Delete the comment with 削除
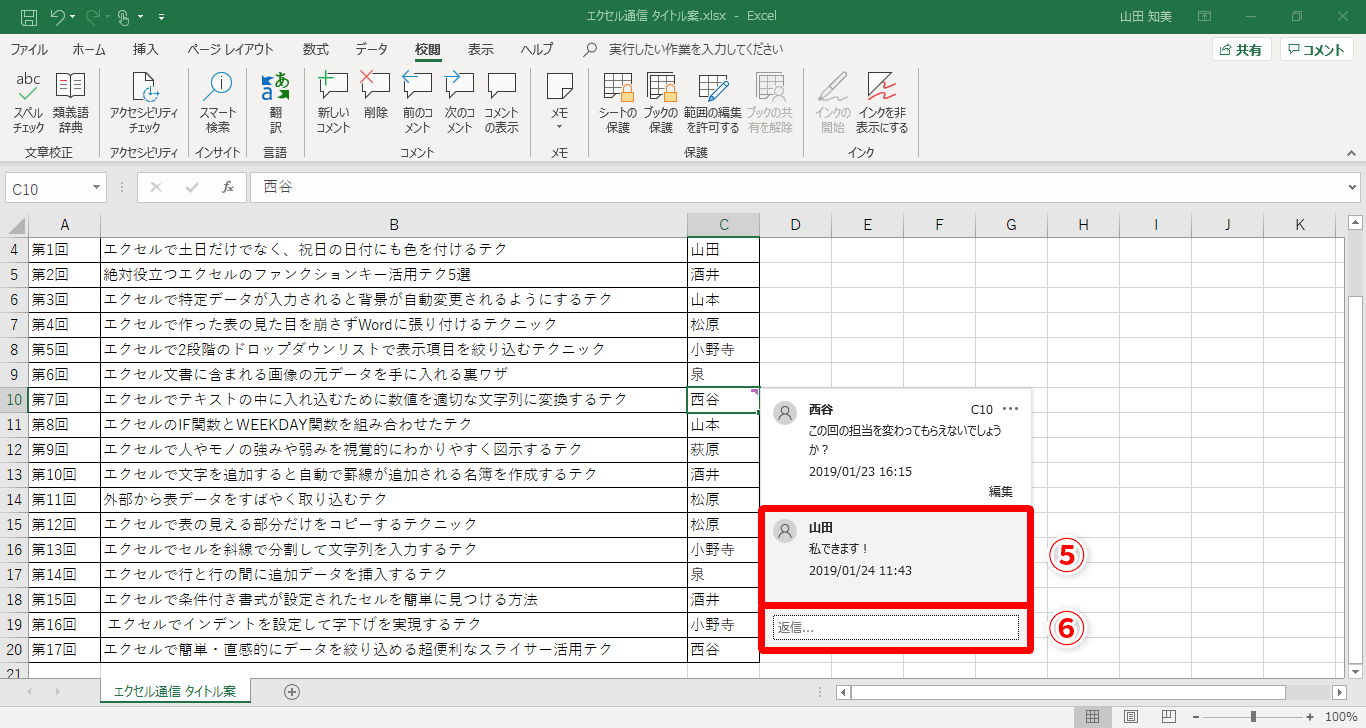1366x728 pixels. tap(376, 96)
